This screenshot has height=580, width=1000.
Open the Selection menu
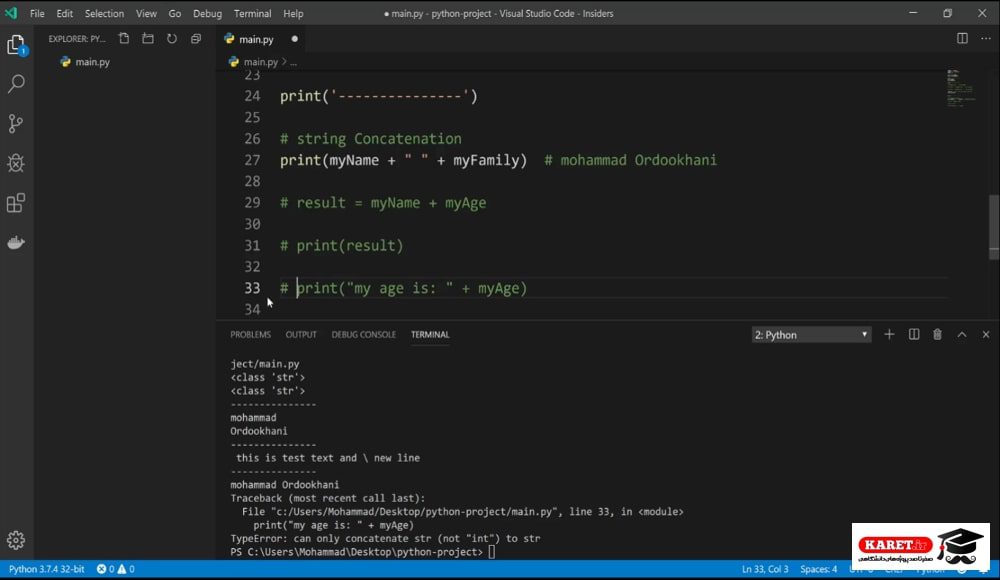105,13
